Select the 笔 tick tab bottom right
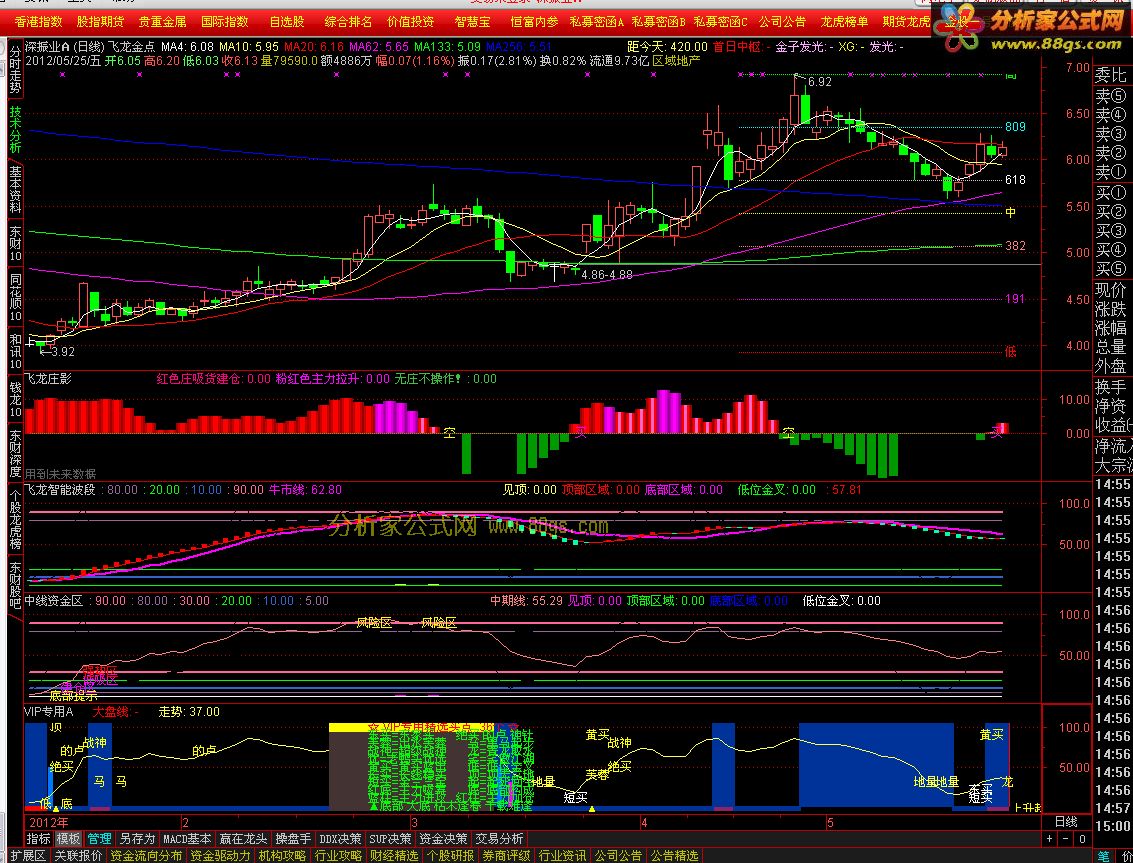This screenshot has width=1133, height=863. (x=1103, y=856)
